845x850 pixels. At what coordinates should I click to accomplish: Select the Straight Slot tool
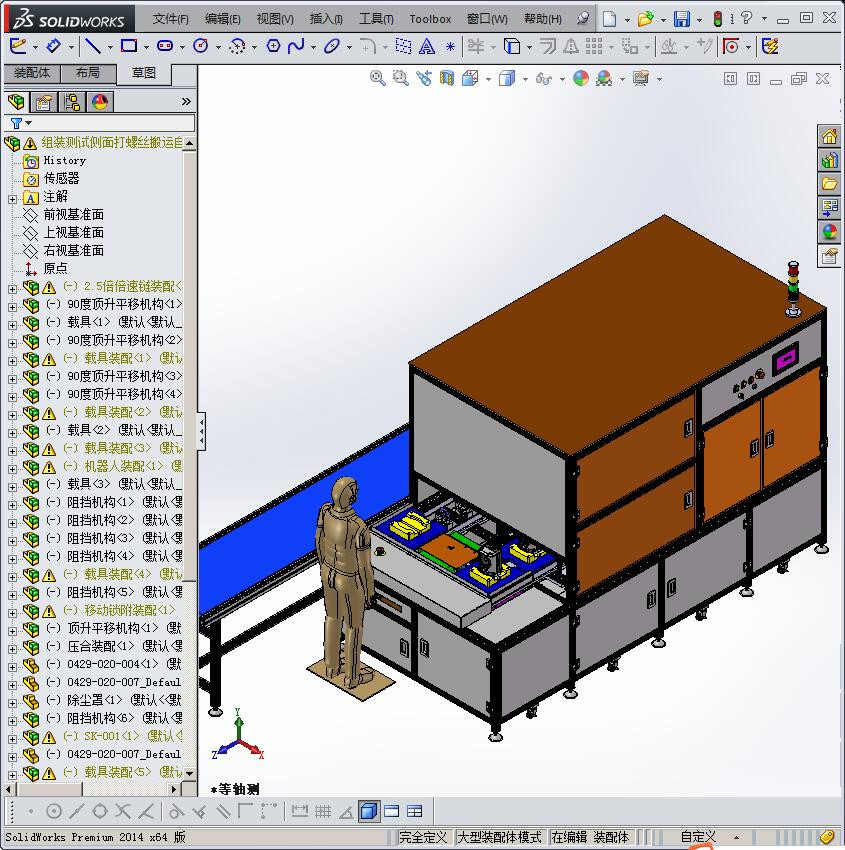click(165, 46)
